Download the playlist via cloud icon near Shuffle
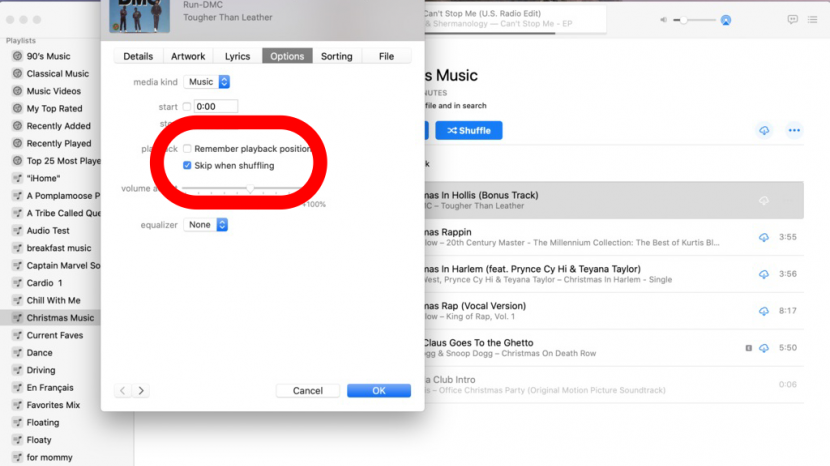The width and height of the screenshot is (830, 466). coord(764,130)
